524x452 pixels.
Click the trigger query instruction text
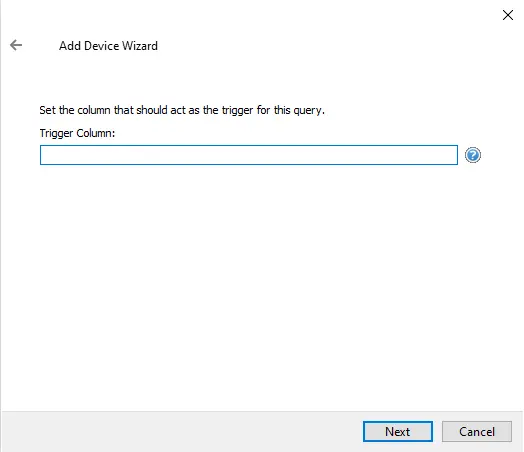tap(182, 110)
